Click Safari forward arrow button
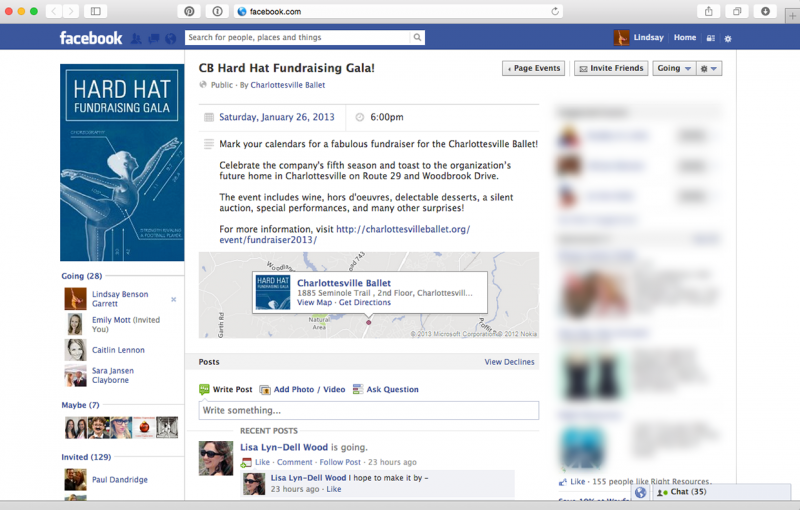This screenshot has height=510, width=800. tap(71, 11)
